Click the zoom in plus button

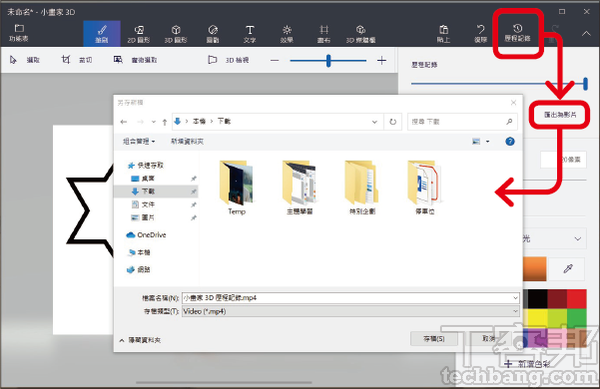coord(382,60)
